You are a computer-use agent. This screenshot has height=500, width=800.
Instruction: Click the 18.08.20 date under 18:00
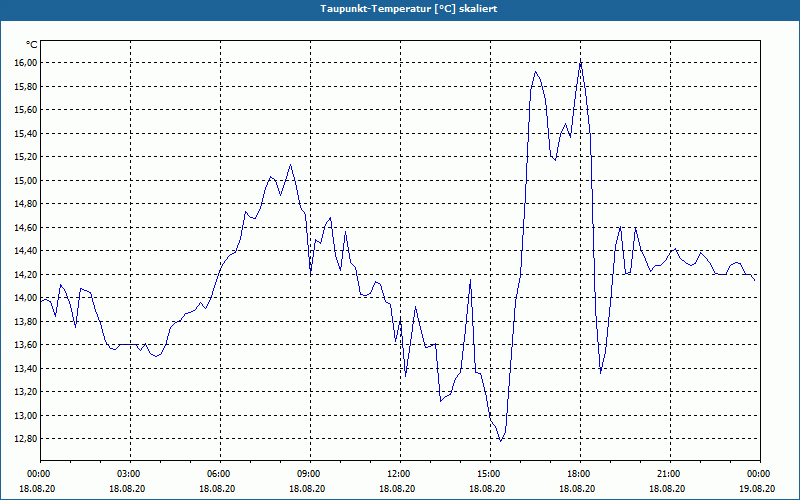(x=578, y=488)
